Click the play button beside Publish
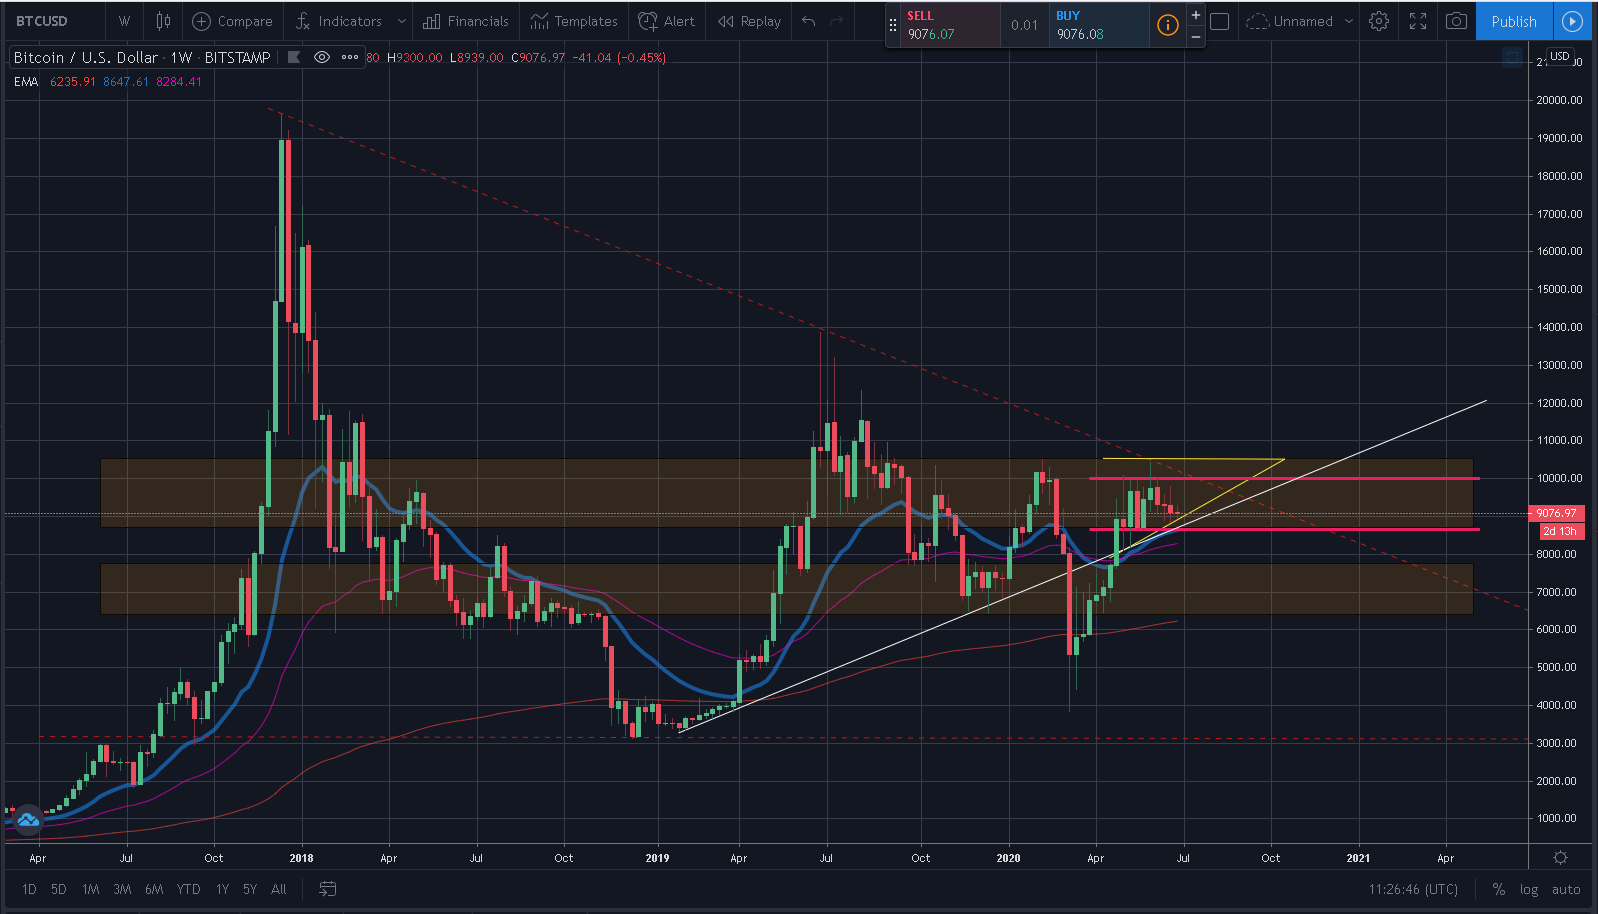 coord(1572,21)
